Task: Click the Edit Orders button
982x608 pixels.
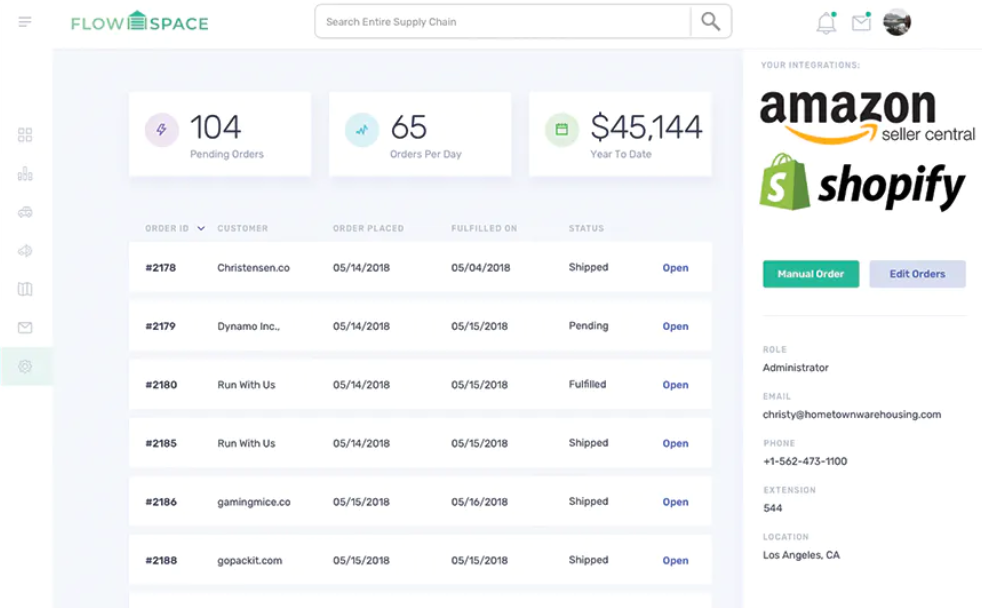Action: 917,274
